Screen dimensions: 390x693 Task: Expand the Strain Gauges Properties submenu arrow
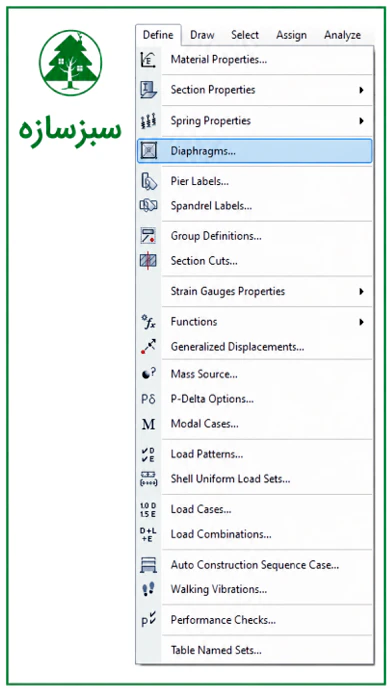pos(361,291)
